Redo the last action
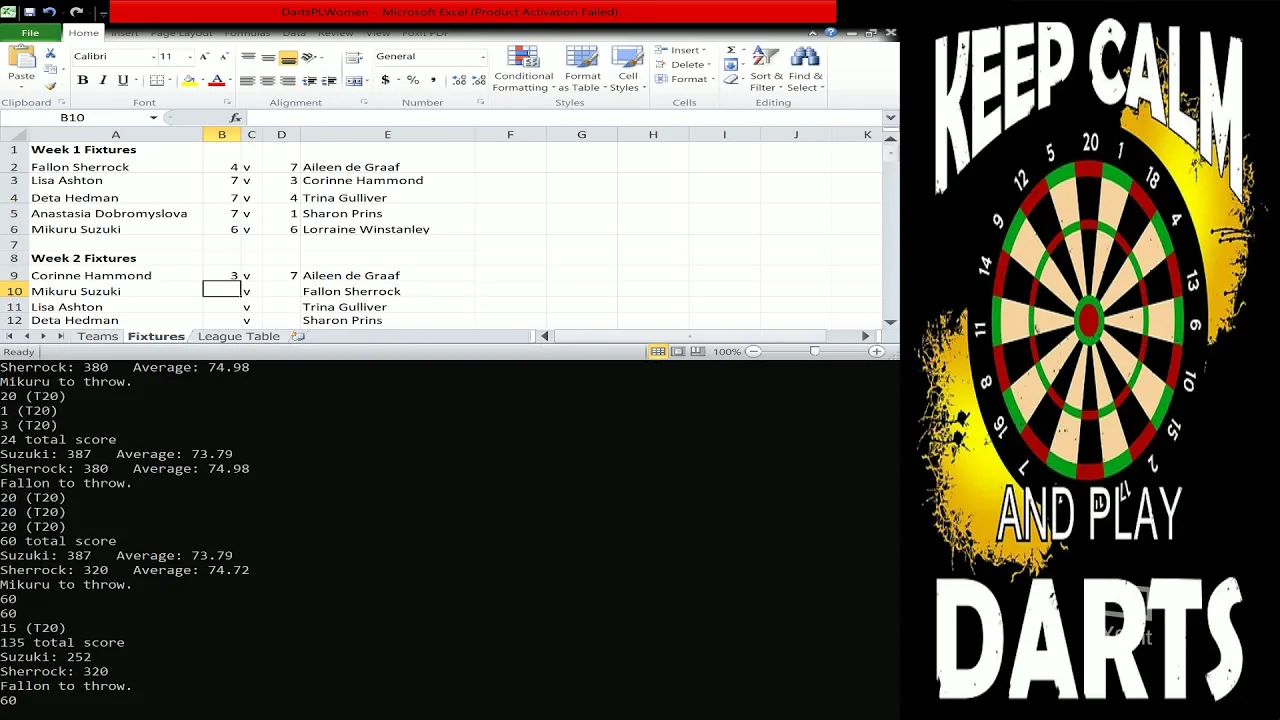 [x=76, y=12]
